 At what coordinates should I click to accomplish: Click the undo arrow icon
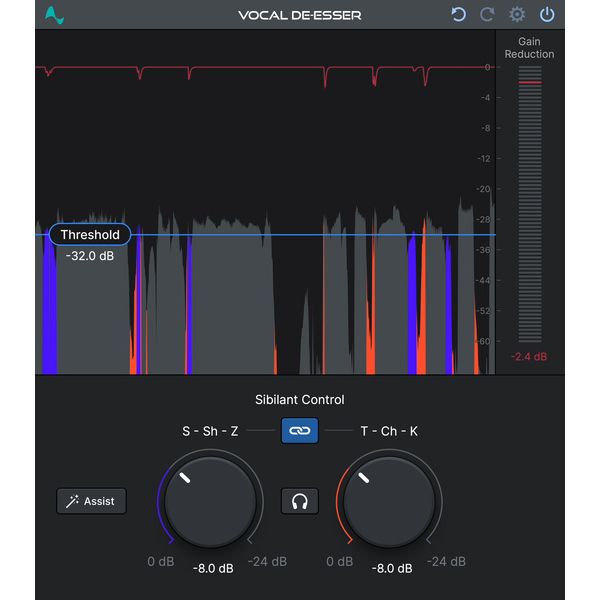459,15
